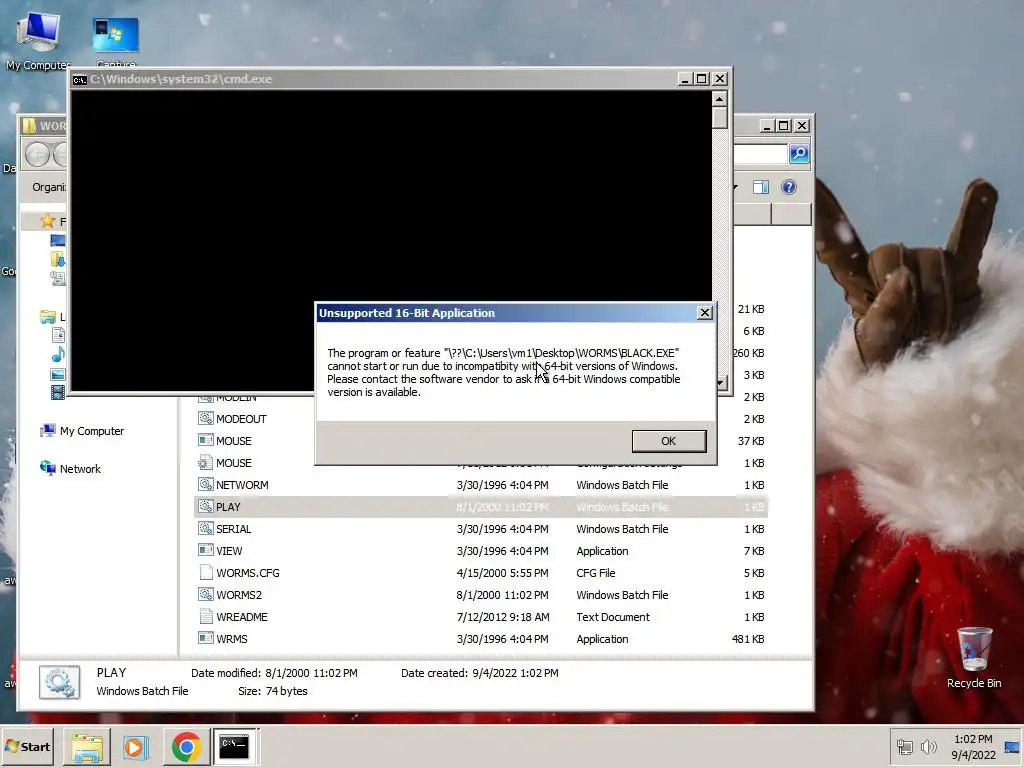Select the PLAY batch file row
The image size is (1024, 768).
[x=481, y=507]
